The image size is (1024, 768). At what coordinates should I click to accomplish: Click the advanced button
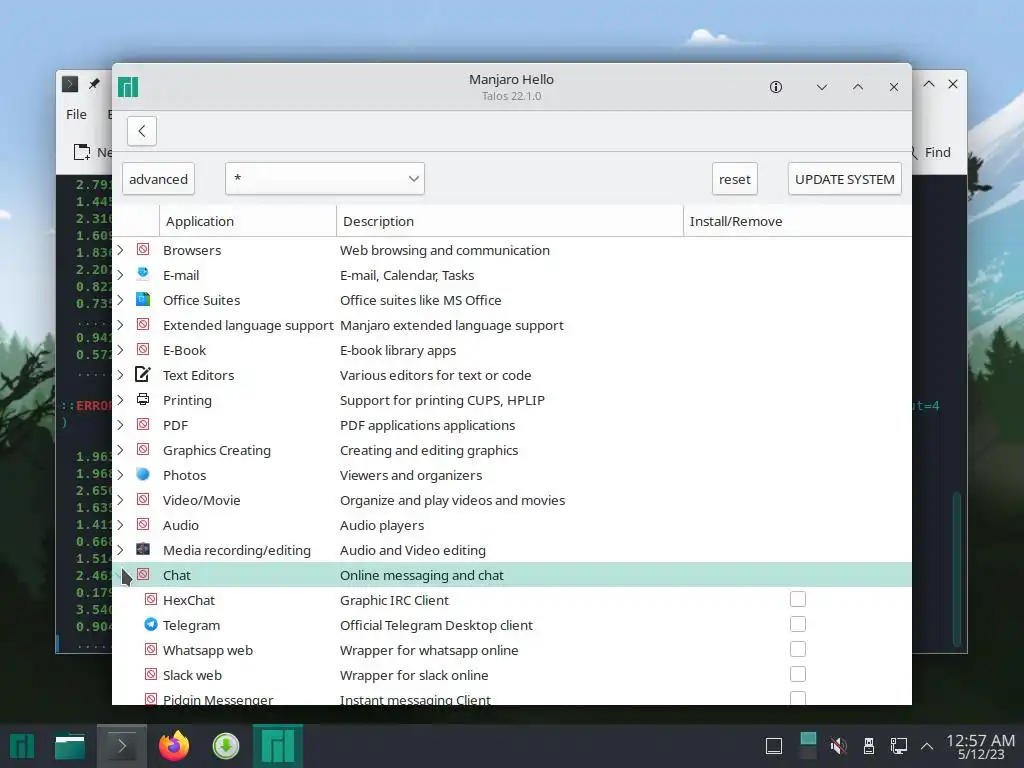point(158,179)
